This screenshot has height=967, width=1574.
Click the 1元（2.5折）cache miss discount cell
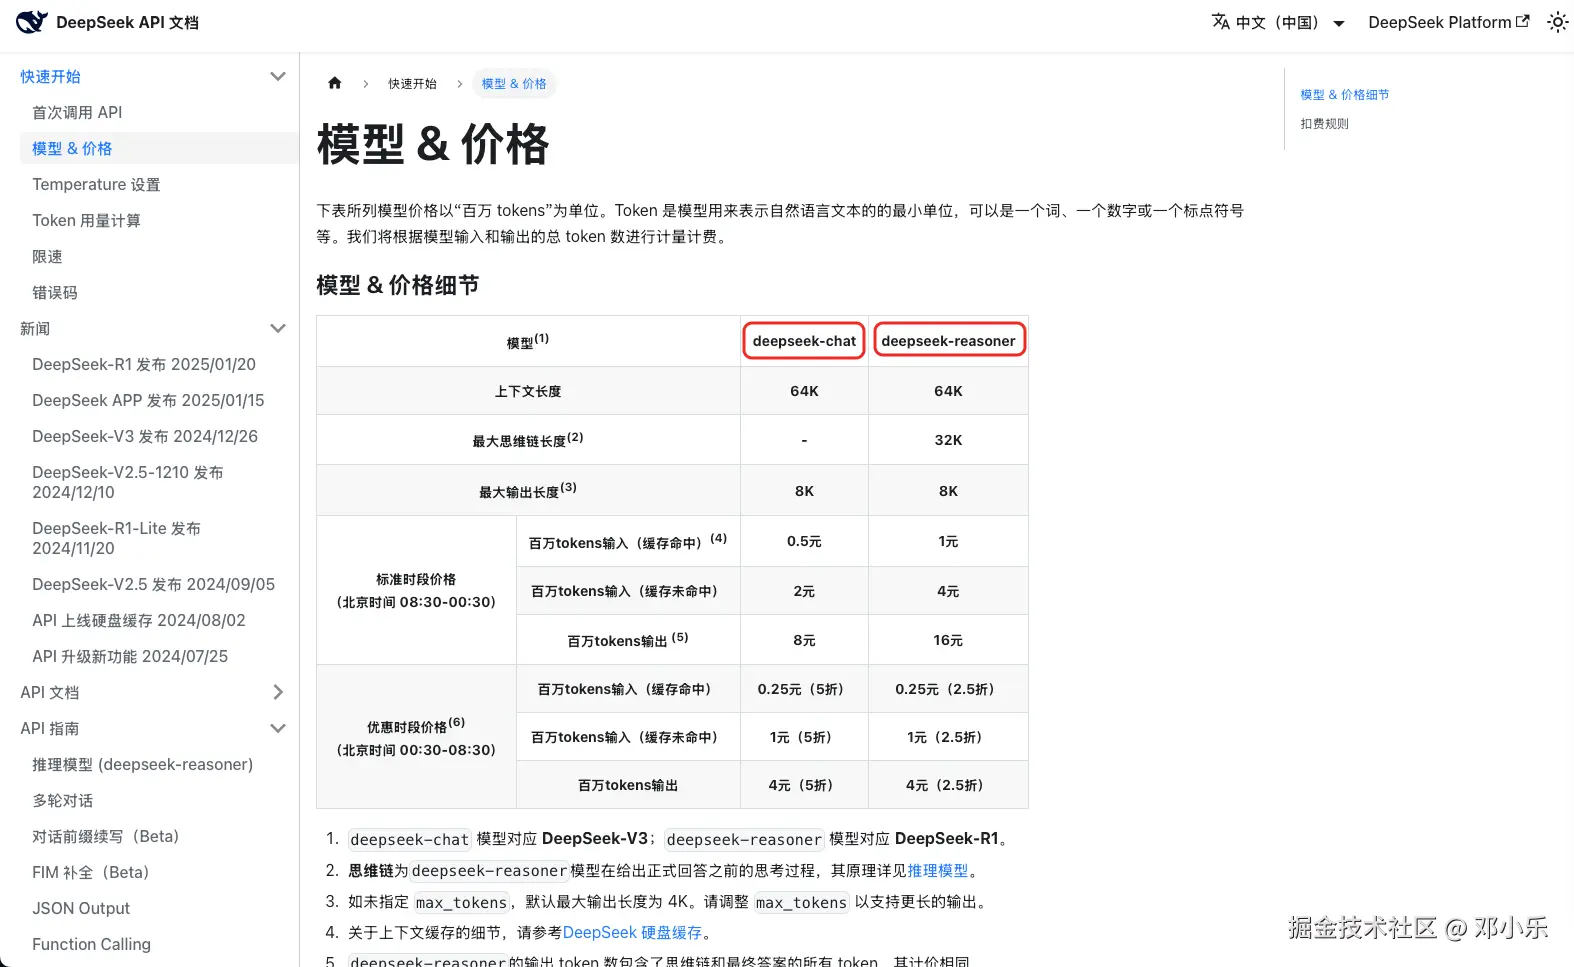[948, 737]
